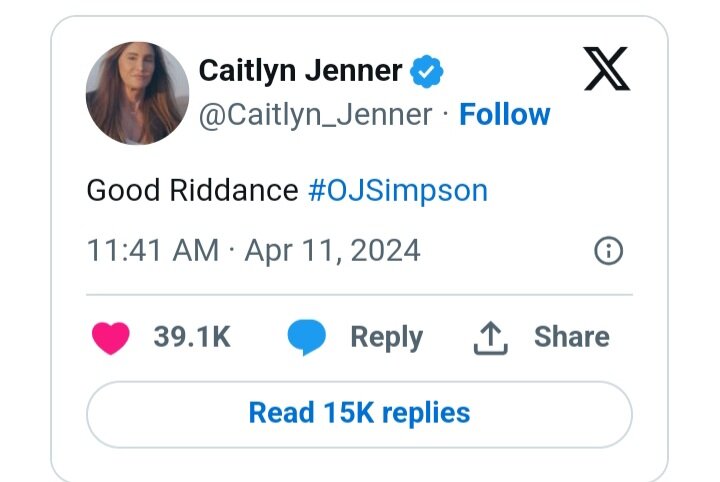Viewport: 720px width, 482px height.
Task: Click the 39.1K likes count
Action: coord(192,336)
